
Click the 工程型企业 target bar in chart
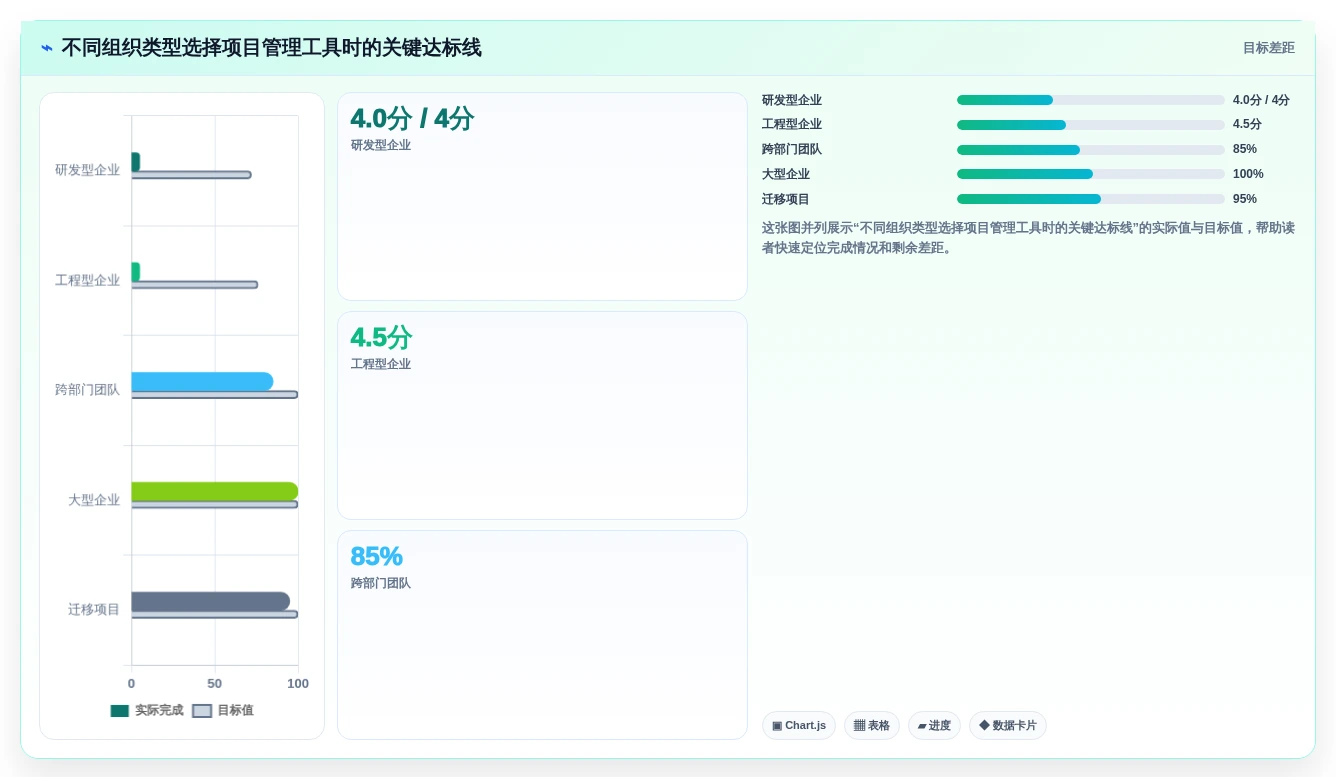click(194, 285)
